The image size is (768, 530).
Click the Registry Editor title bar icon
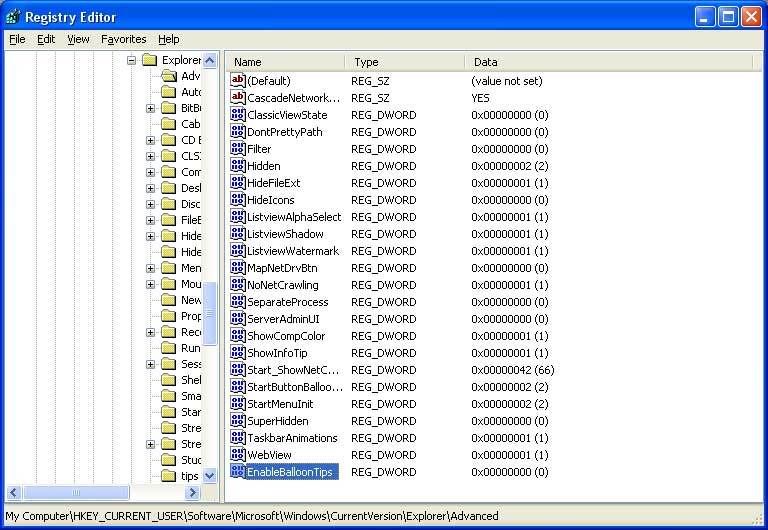(x=13, y=17)
